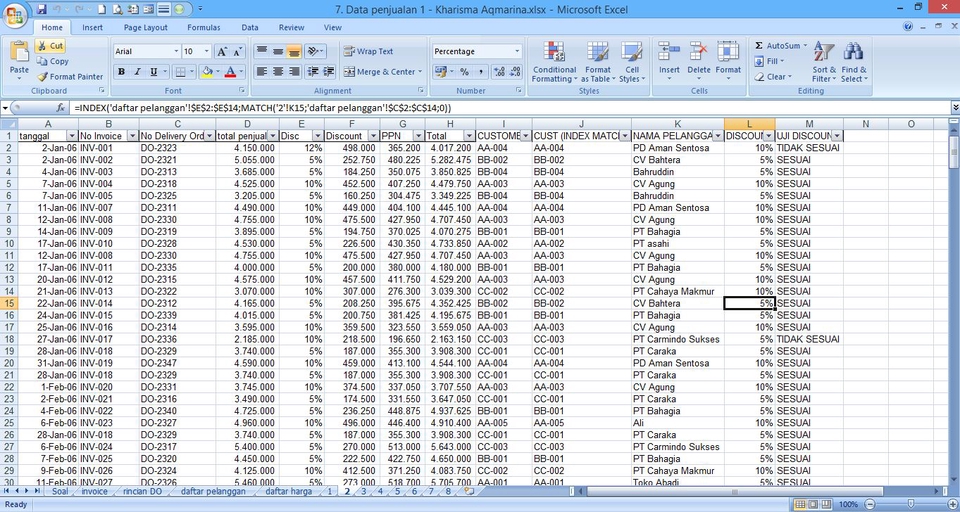Switch to the Formulas tab

point(204,28)
